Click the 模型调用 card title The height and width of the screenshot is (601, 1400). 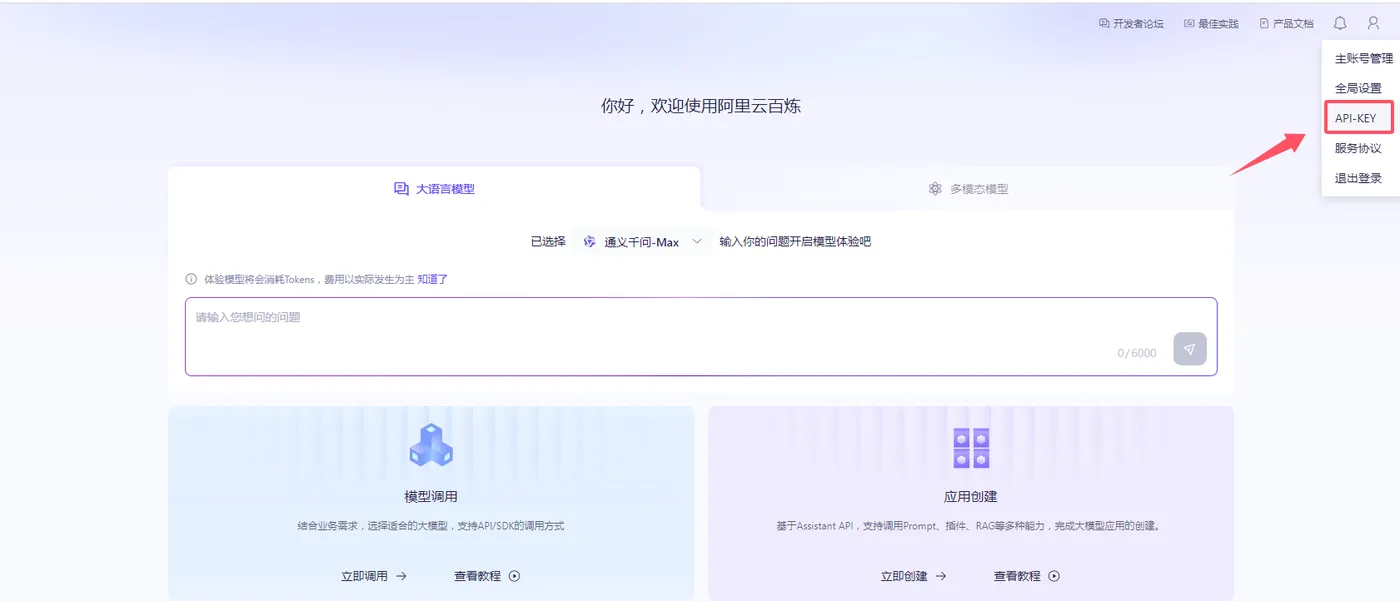431,496
